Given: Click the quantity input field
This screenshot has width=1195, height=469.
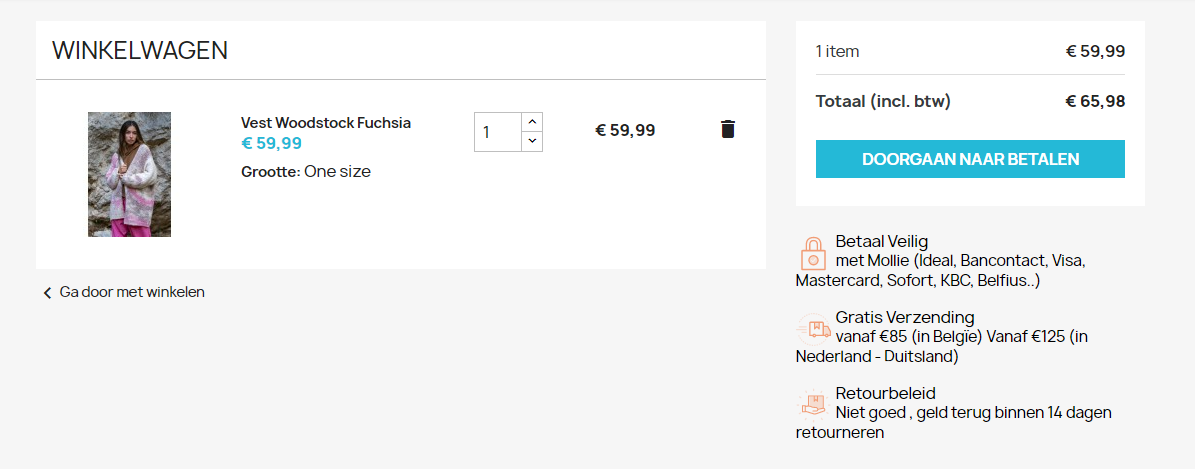Looking at the screenshot, I should [x=497, y=132].
